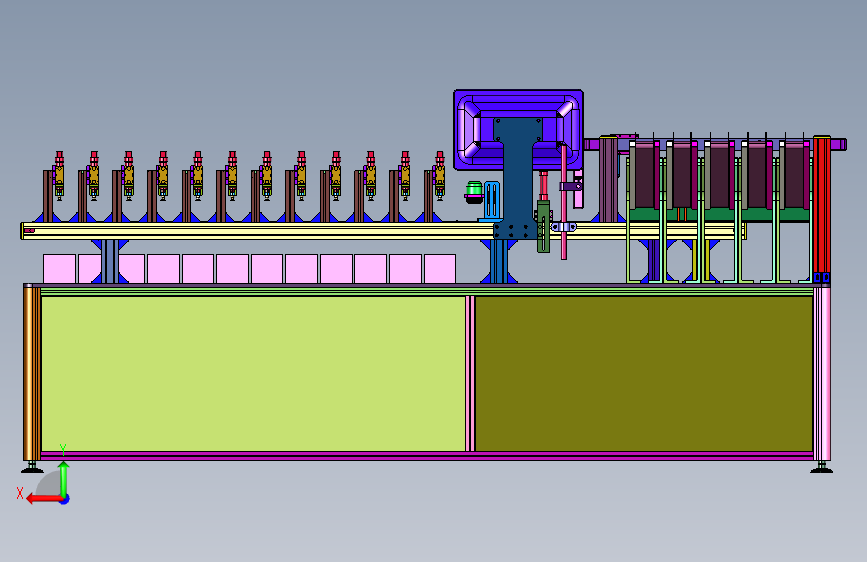
Task: Select the leveling foot under the orange leg
Action: [x=32, y=467]
